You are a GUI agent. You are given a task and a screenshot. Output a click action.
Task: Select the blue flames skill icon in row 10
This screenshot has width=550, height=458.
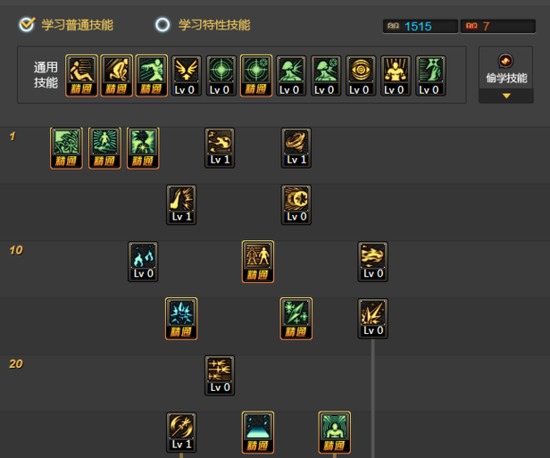[143, 262]
